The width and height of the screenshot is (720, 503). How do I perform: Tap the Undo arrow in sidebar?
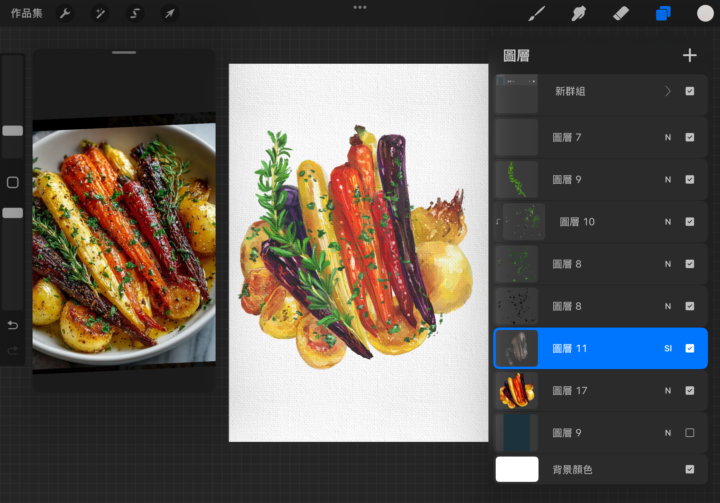coord(13,325)
